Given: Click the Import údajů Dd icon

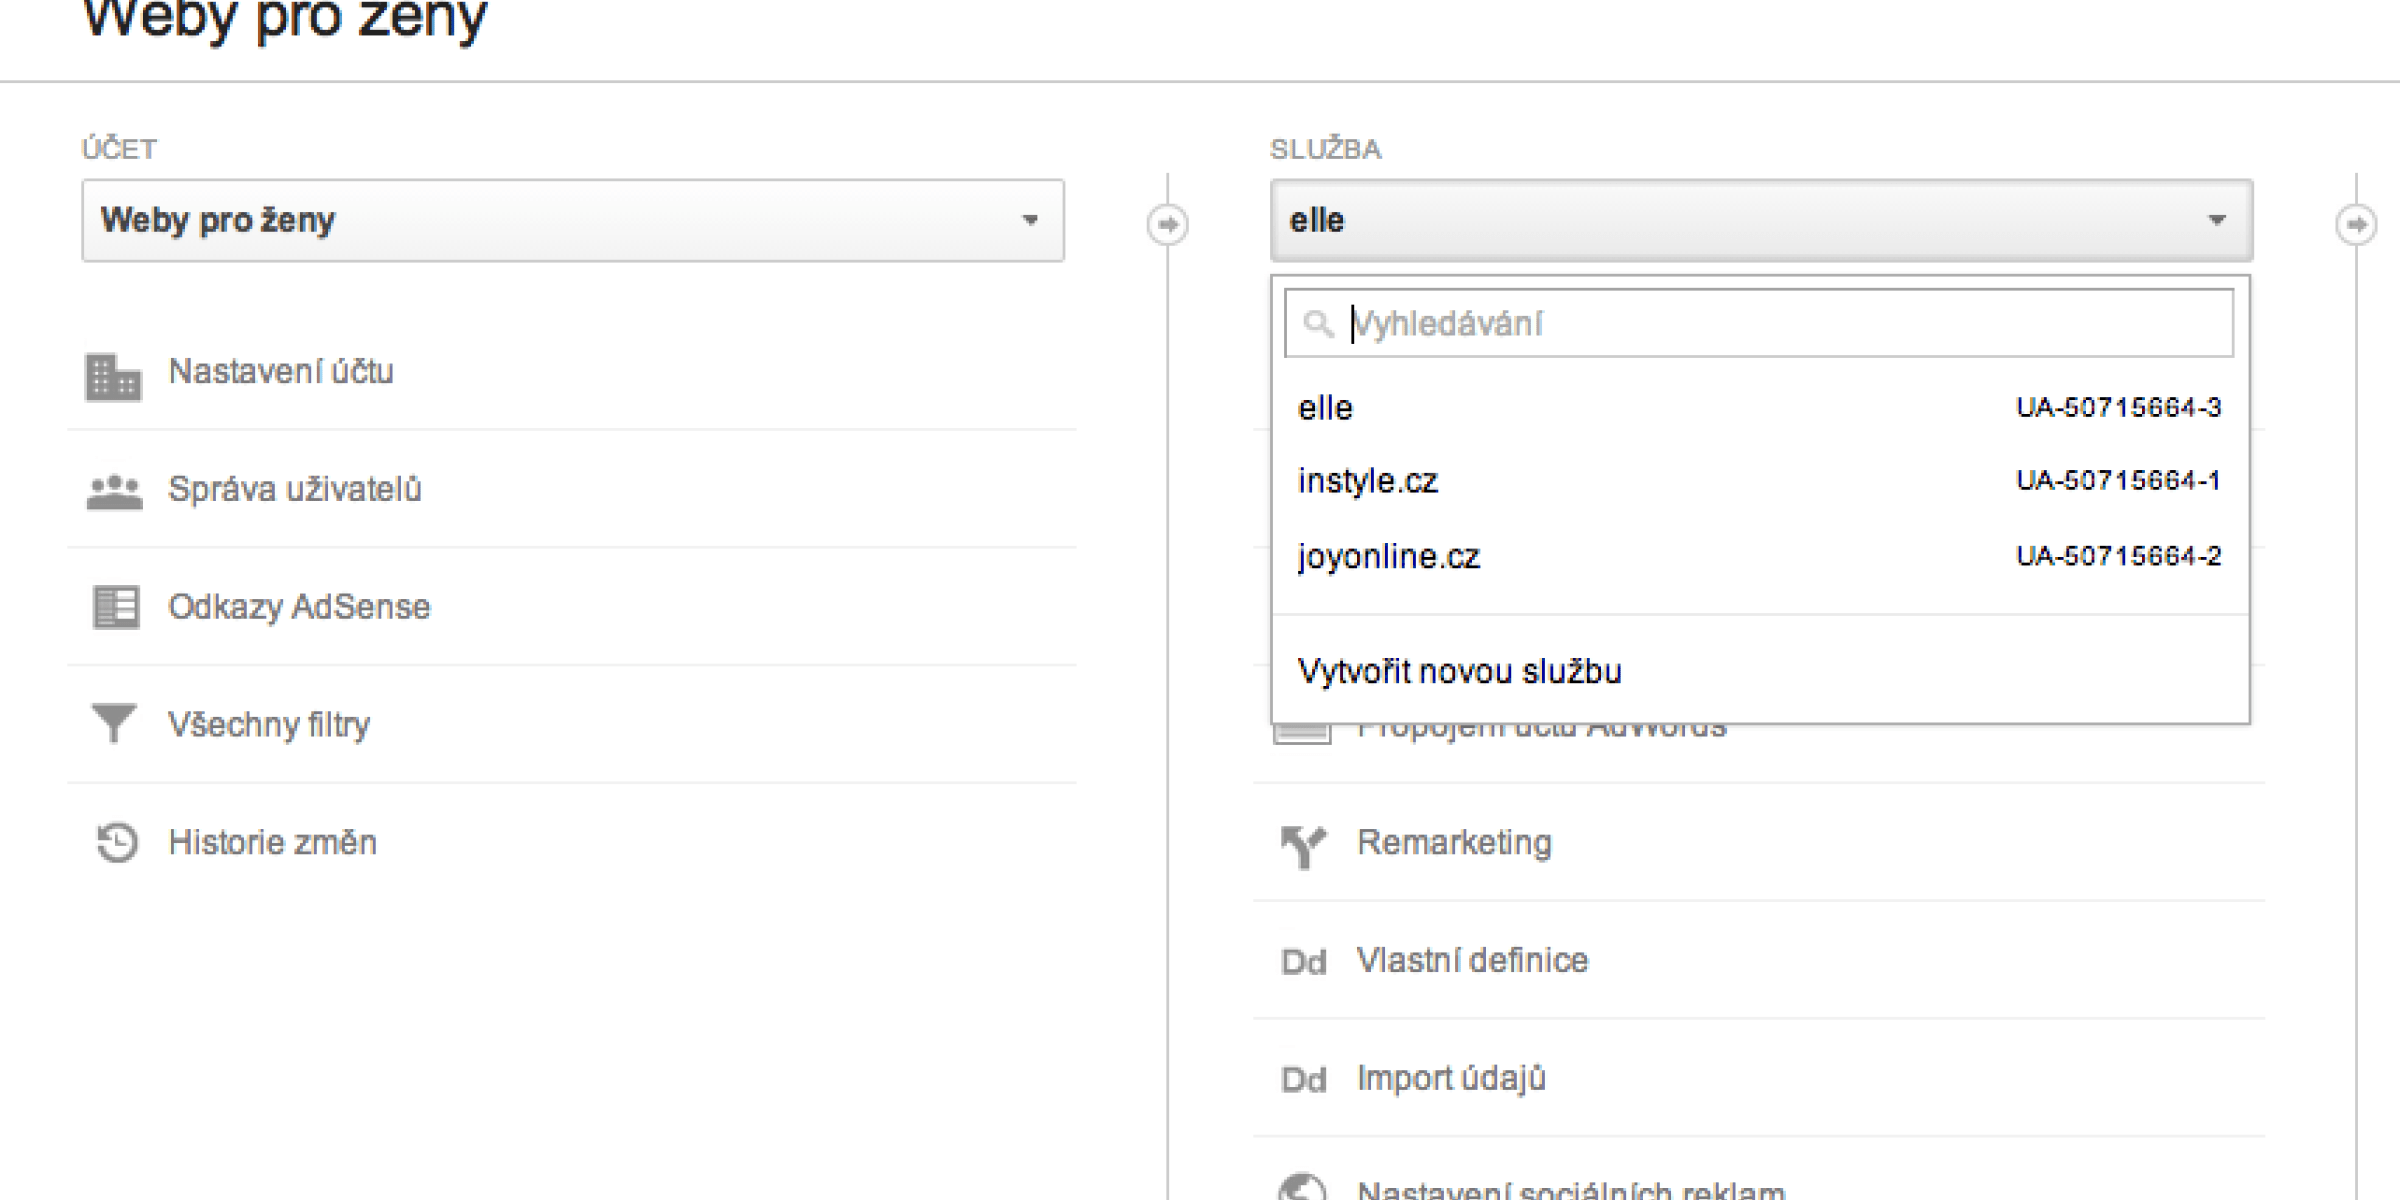Looking at the screenshot, I should [1303, 1080].
